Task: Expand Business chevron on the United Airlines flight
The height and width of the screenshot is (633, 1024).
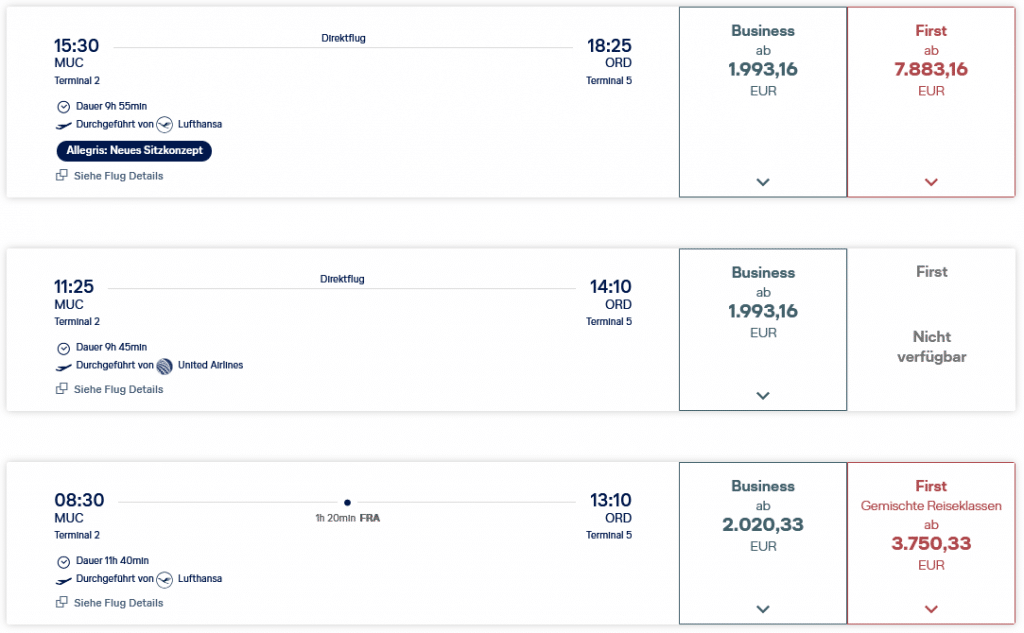Action: (x=763, y=396)
